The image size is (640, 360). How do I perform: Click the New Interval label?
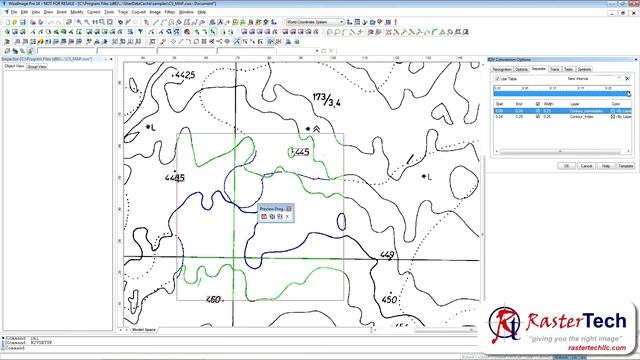(578, 79)
